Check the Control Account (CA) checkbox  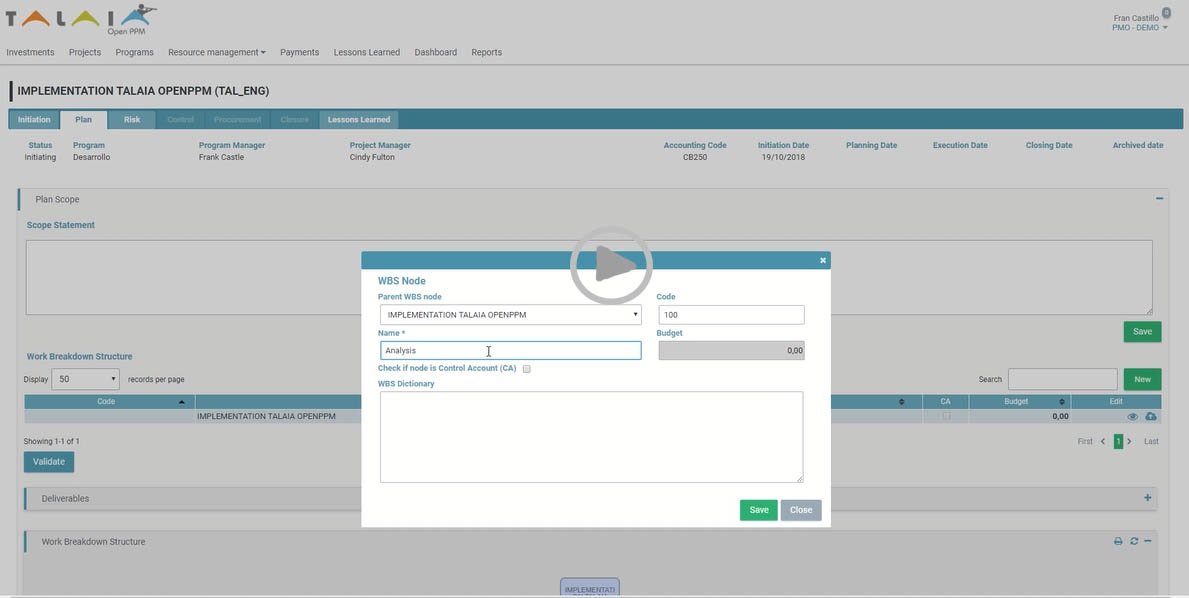527,369
